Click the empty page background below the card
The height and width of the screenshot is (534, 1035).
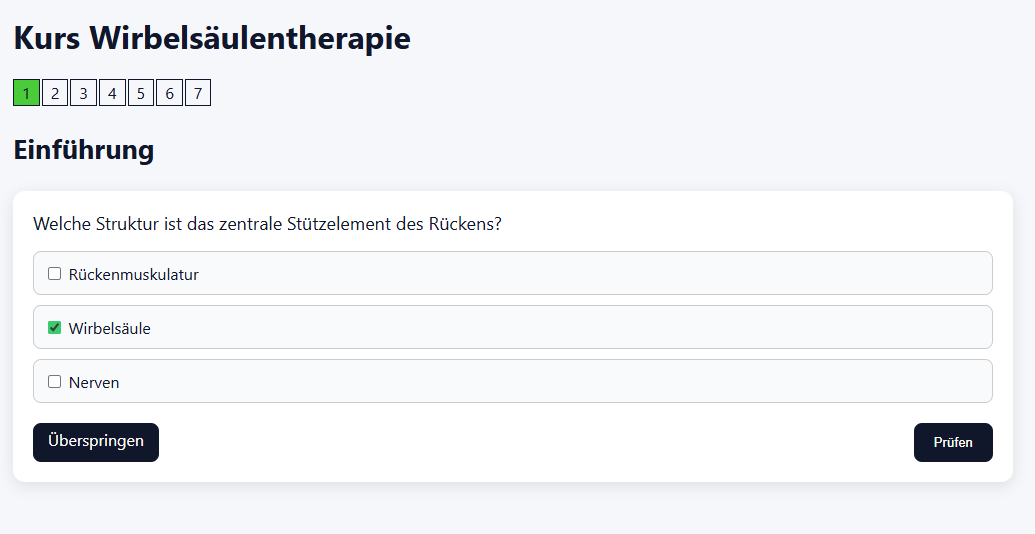pyautogui.click(x=517, y=510)
